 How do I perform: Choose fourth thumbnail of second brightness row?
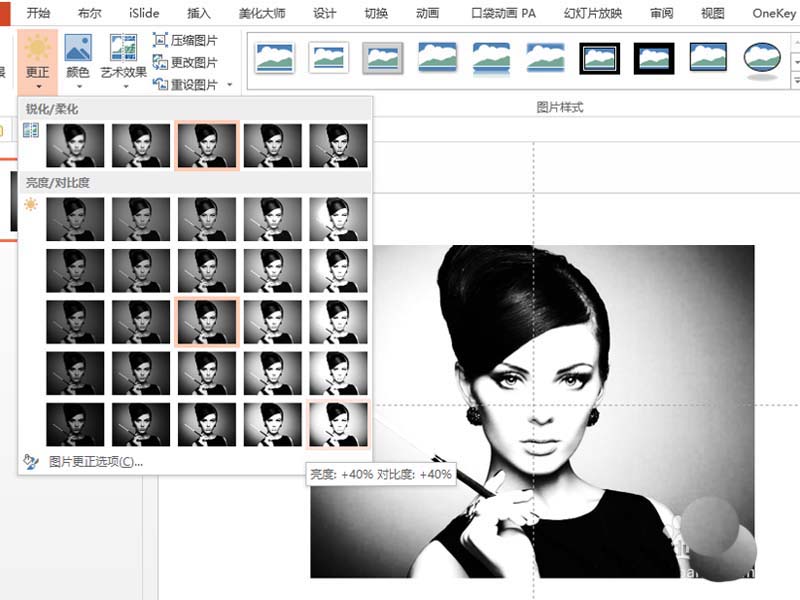[x=272, y=270]
